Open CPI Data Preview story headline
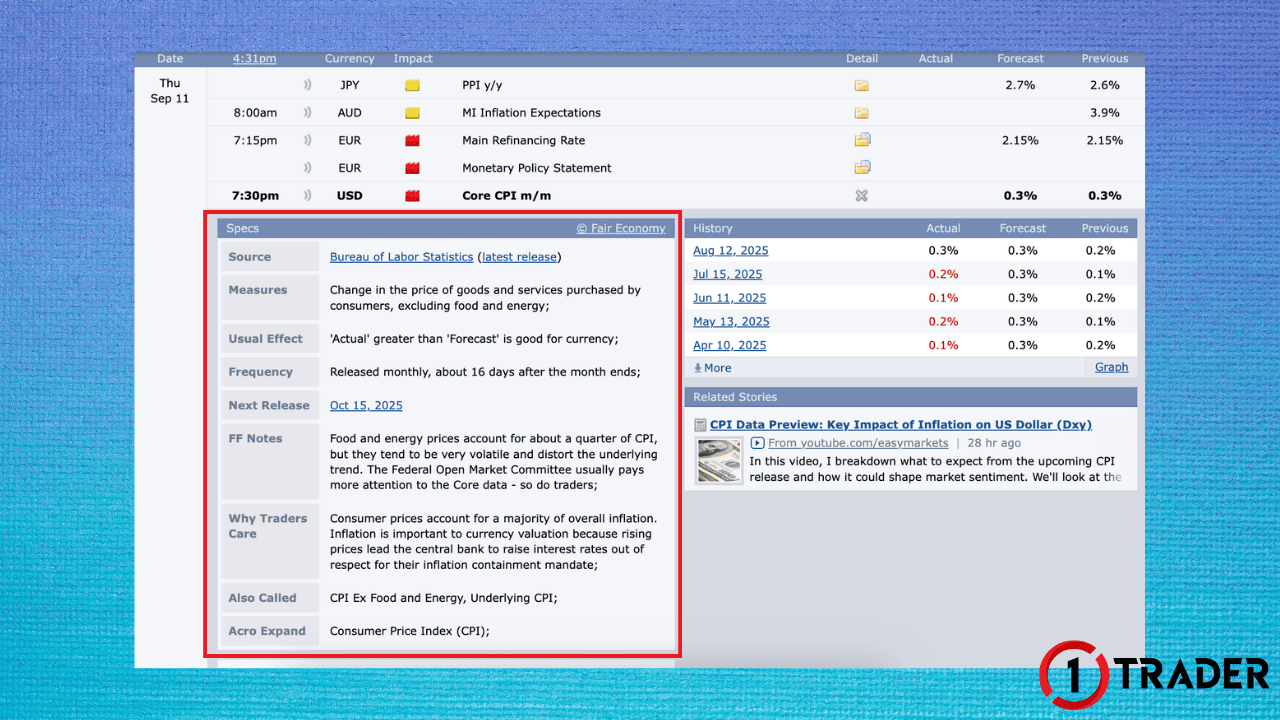Screen dimensions: 1280x720 pyautogui.click(x=900, y=425)
